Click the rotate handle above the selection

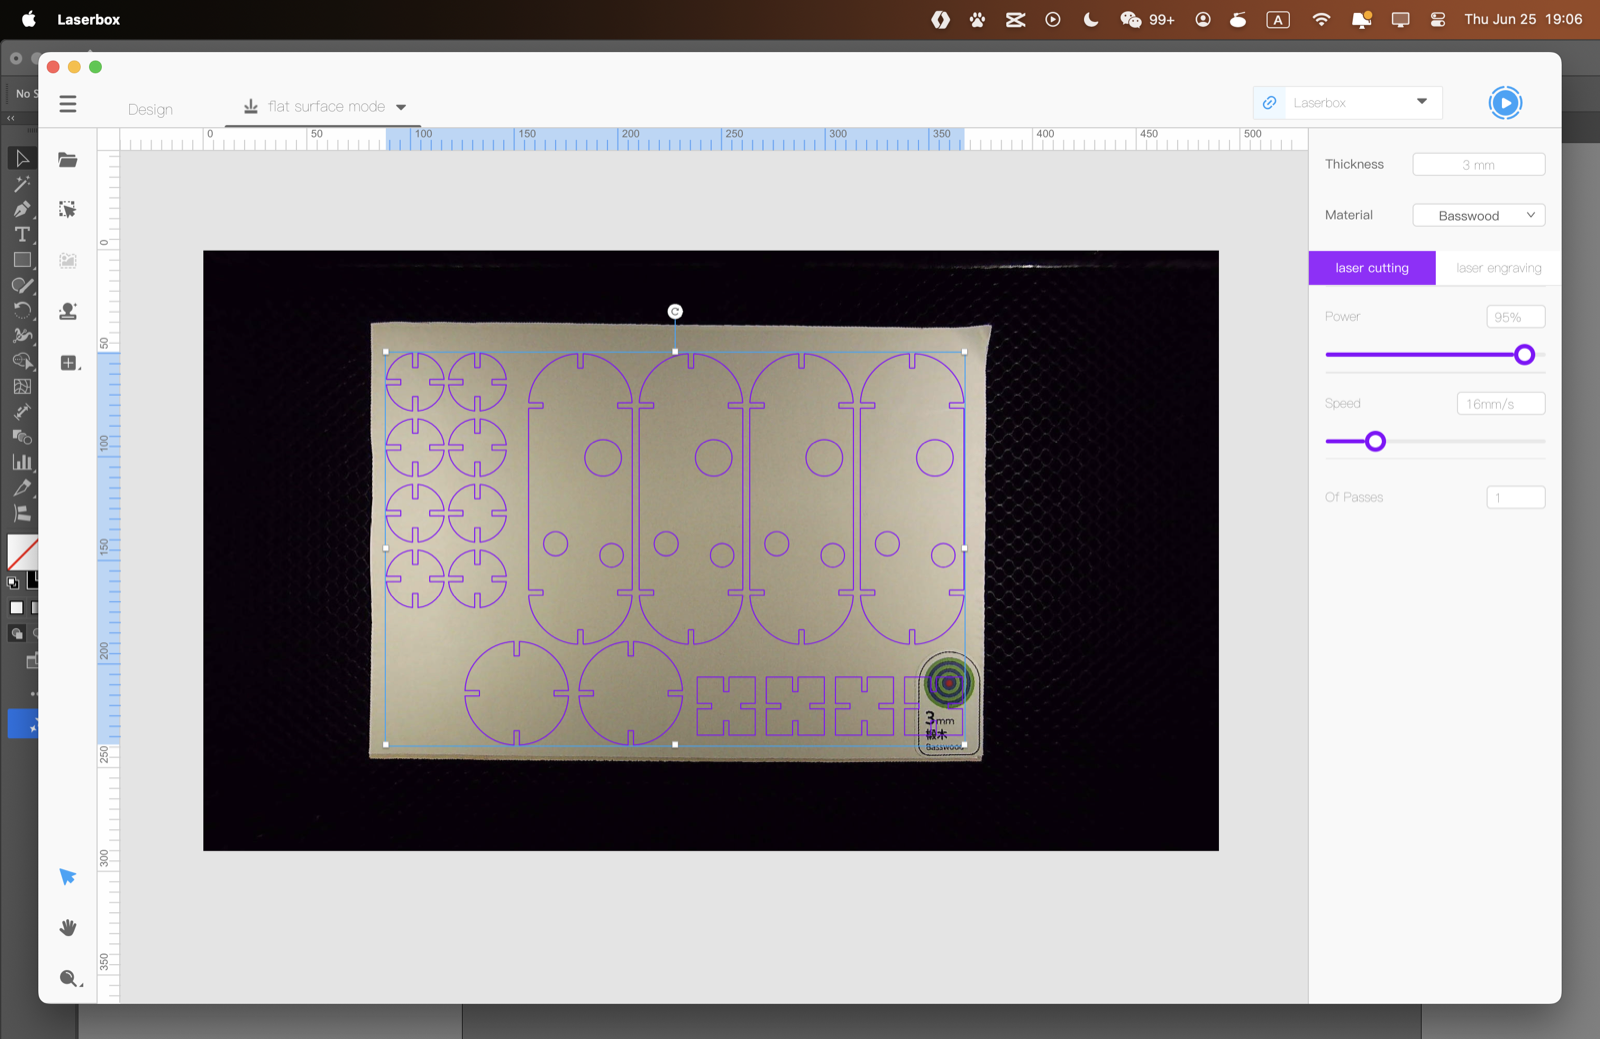pyautogui.click(x=675, y=312)
